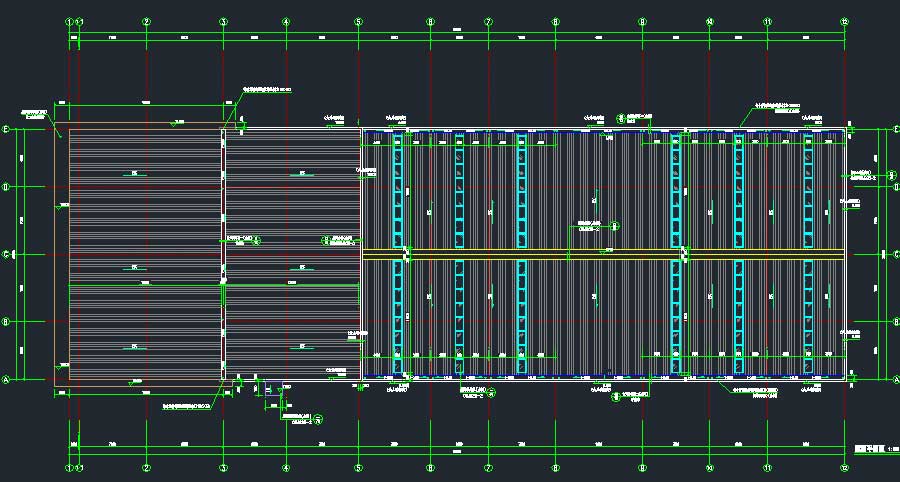The image size is (900, 482).
Task: Select right-side axis bubble B
Action: pos(893,322)
